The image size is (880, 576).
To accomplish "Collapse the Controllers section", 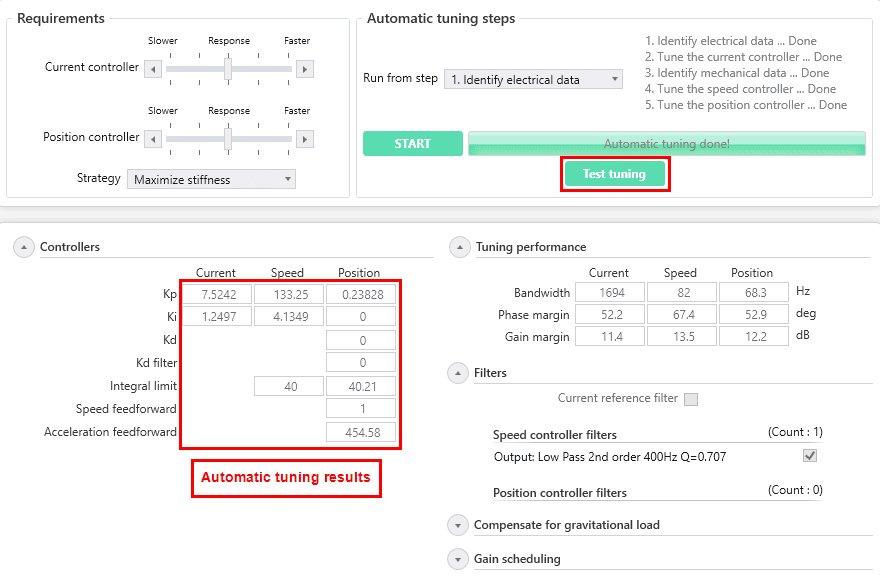I will click(x=24, y=247).
